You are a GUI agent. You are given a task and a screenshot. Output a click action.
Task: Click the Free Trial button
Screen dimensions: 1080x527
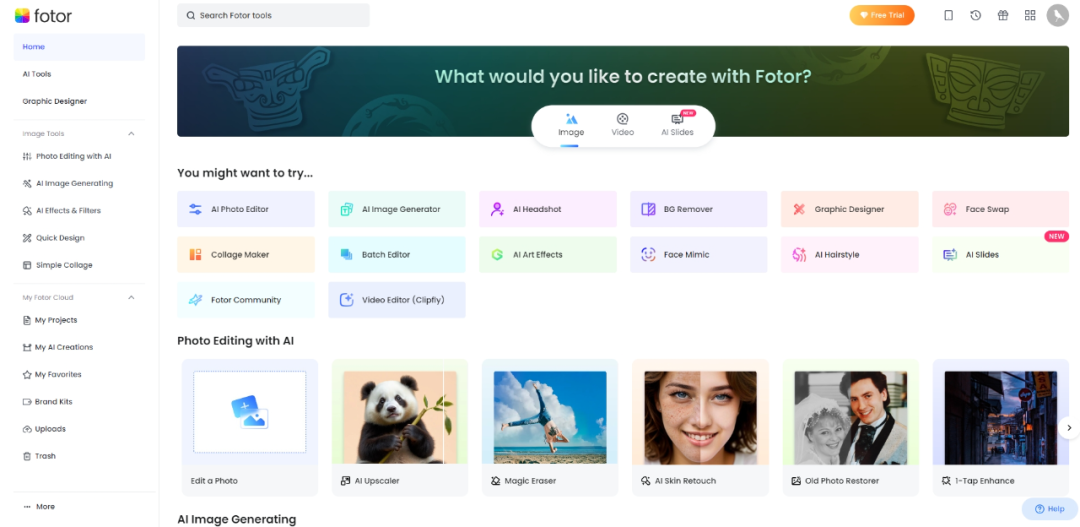tap(882, 15)
